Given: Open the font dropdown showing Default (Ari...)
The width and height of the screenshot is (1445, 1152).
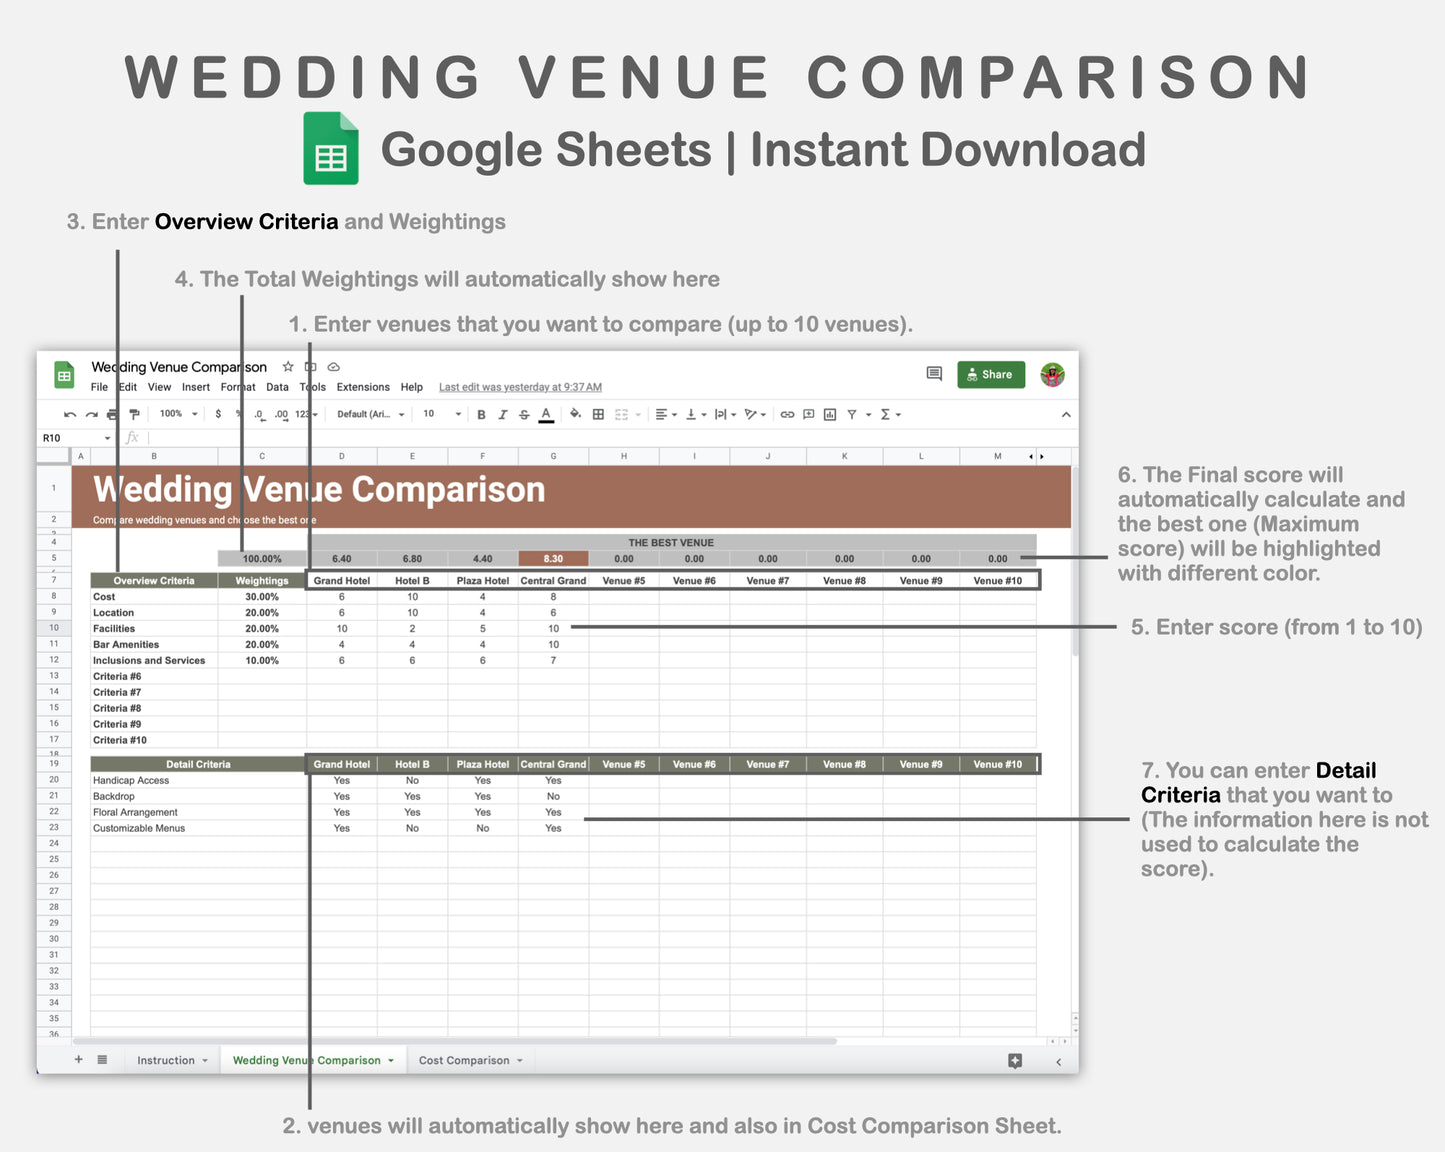Looking at the screenshot, I should pos(368,414).
